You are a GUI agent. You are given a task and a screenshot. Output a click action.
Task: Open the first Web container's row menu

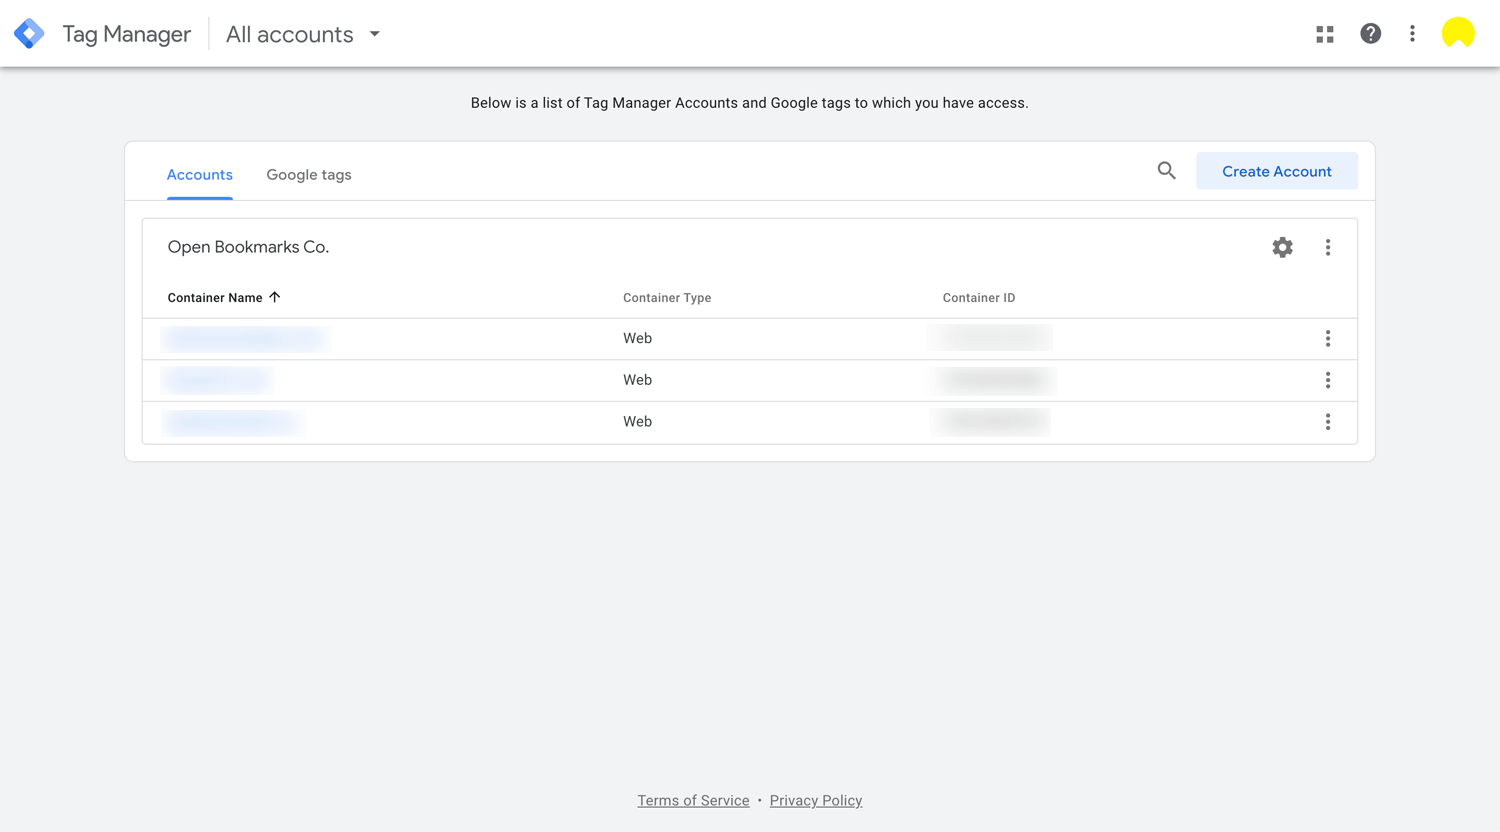pos(1328,339)
